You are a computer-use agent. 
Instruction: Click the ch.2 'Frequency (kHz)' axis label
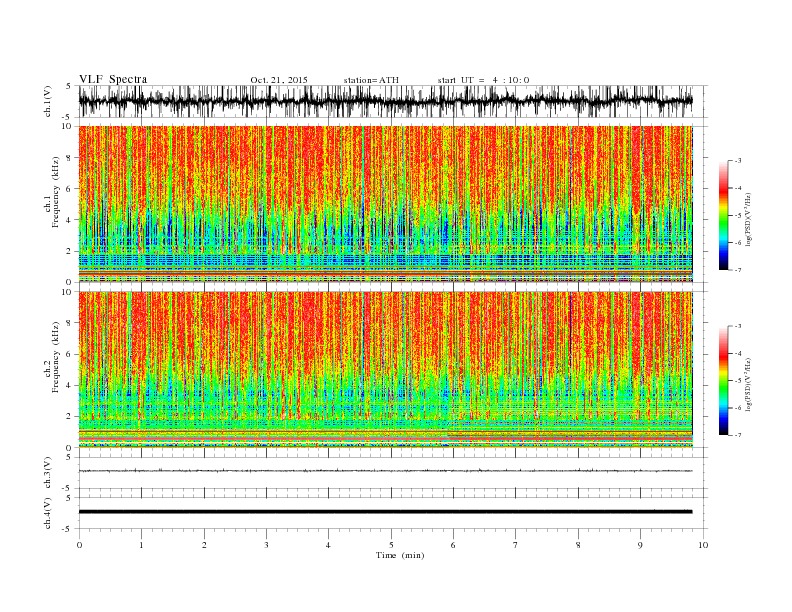pos(55,356)
